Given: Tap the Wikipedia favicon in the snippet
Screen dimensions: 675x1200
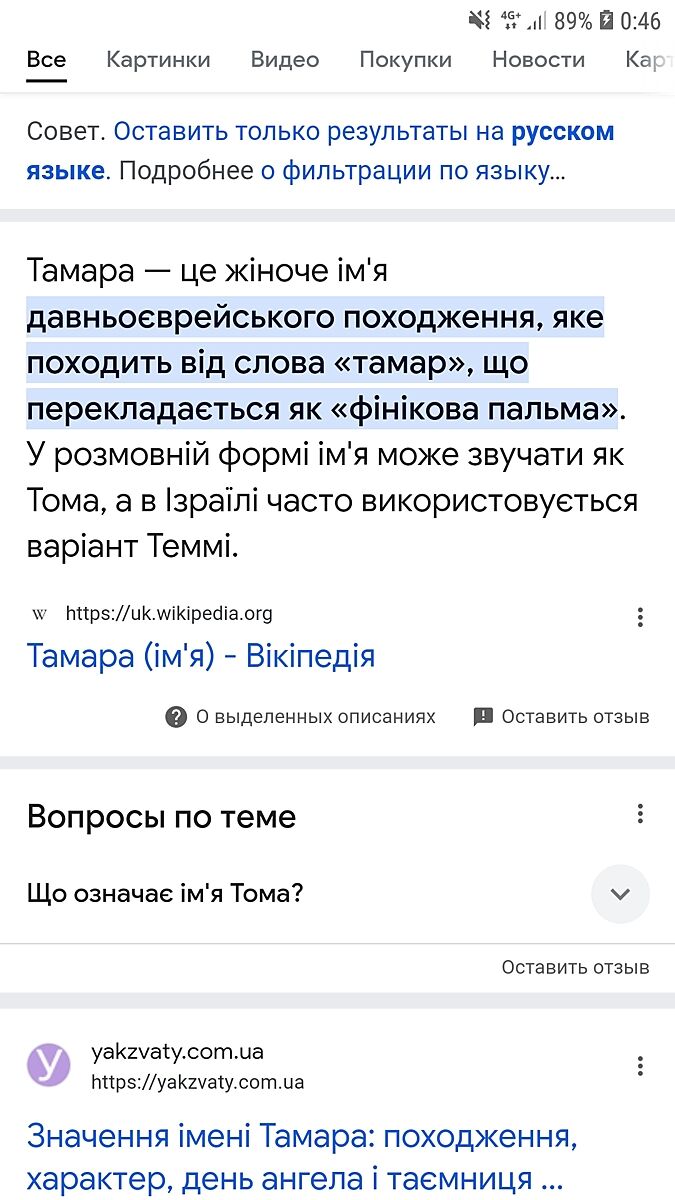Looking at the screenshot, I should (x=40, y=614).
